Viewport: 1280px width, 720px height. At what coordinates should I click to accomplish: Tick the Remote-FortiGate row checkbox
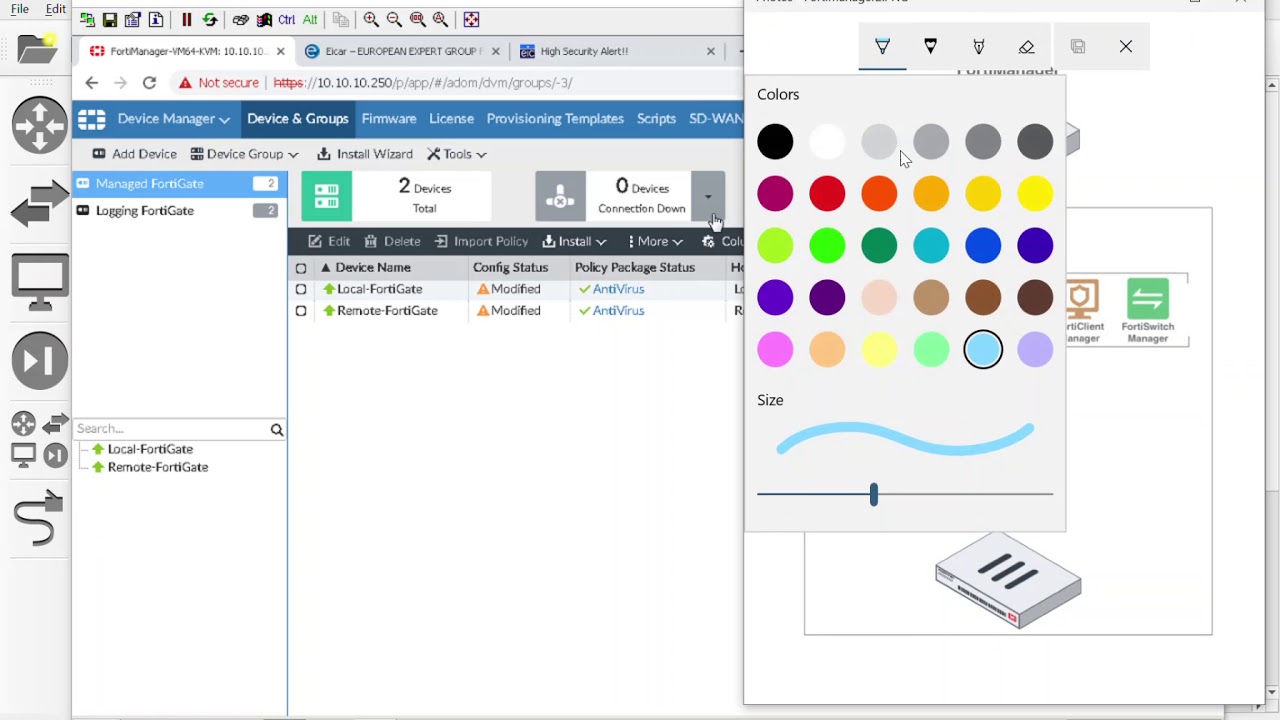pyautogui.click(x=301, y=311)
